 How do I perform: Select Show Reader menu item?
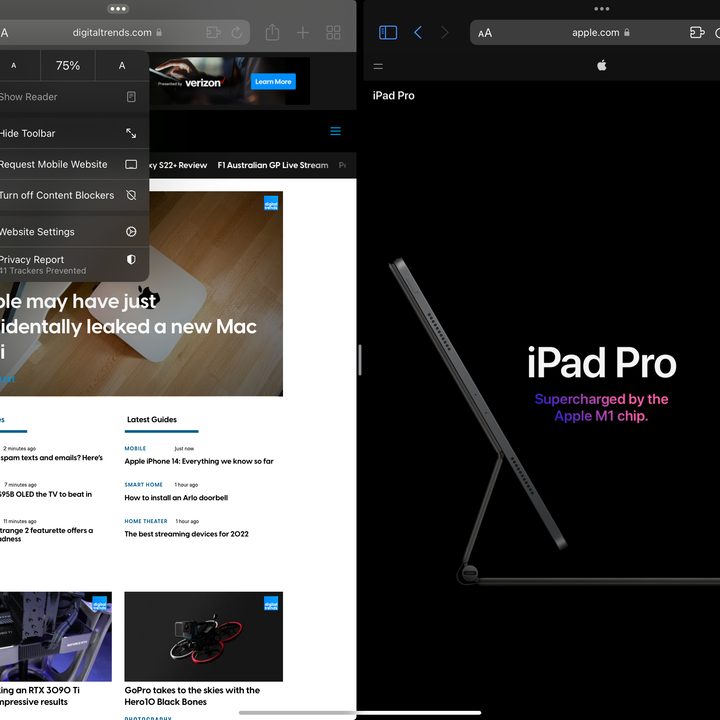(x=73, y=97)
